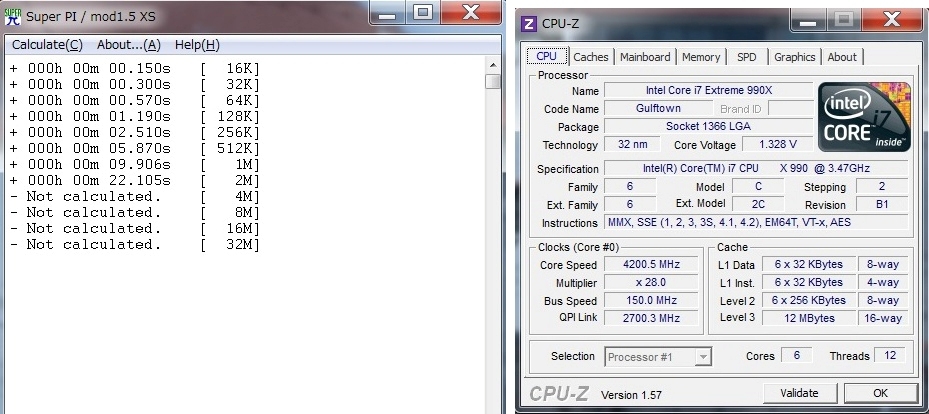Expand the Processor #1 selection dropdown
The image size is (929, 414).
703,357
